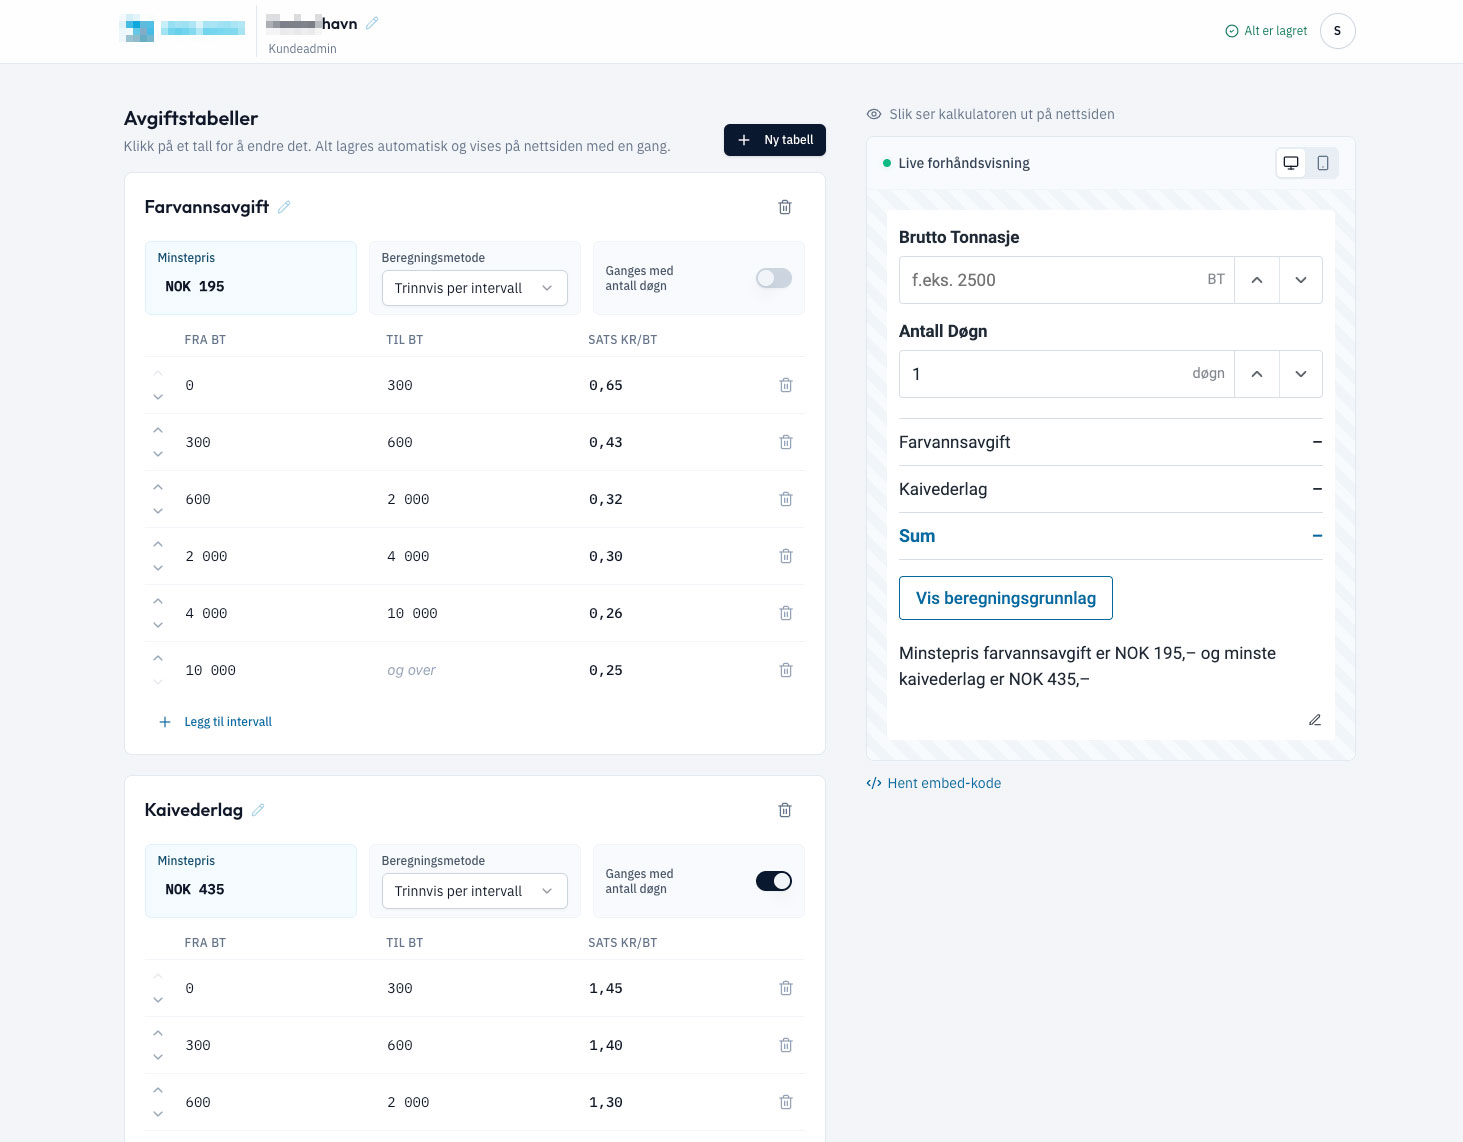Image resolution: width=1463 pixels, height=1142 pixels.
Task: Move Farvannsavgift row 600–2 000 down
Action: (158, 511)
